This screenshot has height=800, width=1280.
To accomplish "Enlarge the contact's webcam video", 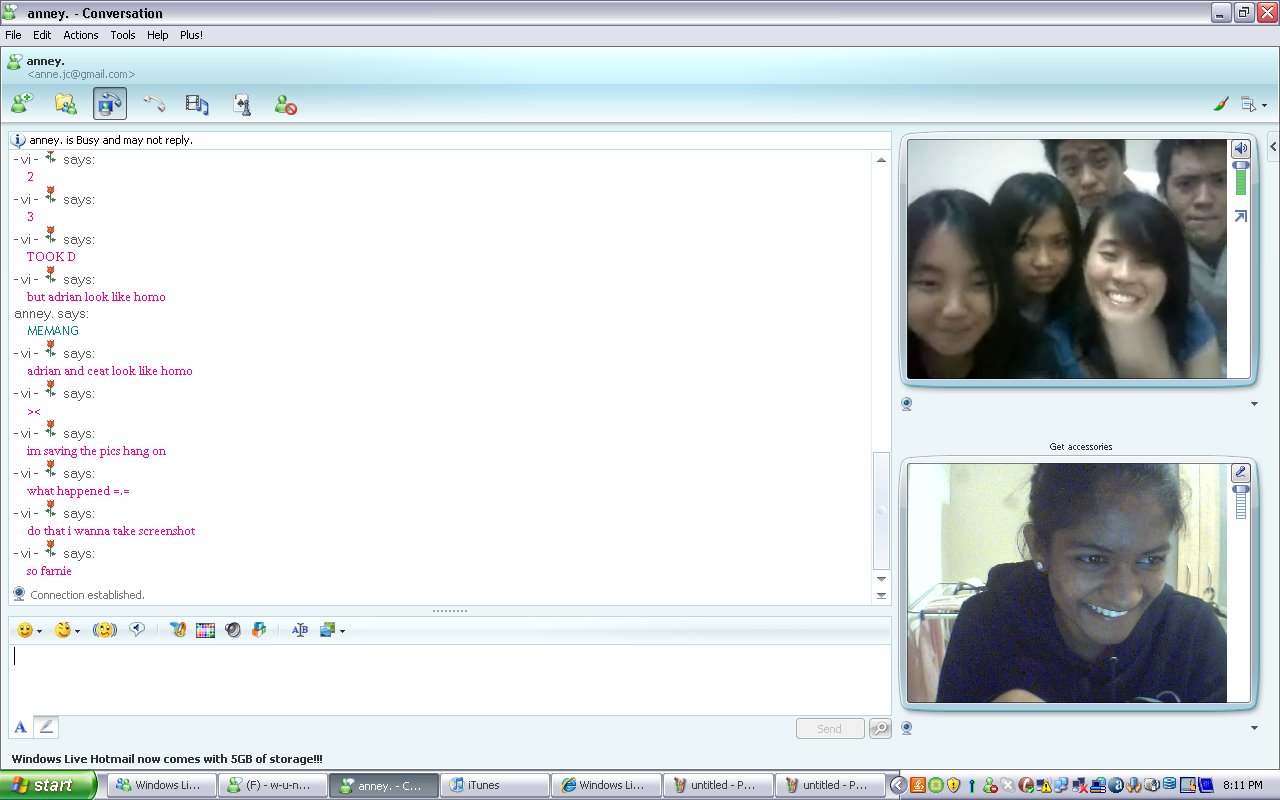I will 1241,216.
